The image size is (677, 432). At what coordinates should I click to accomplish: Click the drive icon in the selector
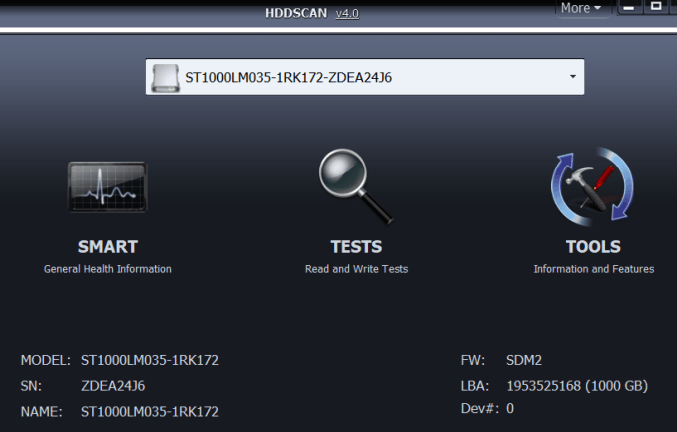coord(166,78)
